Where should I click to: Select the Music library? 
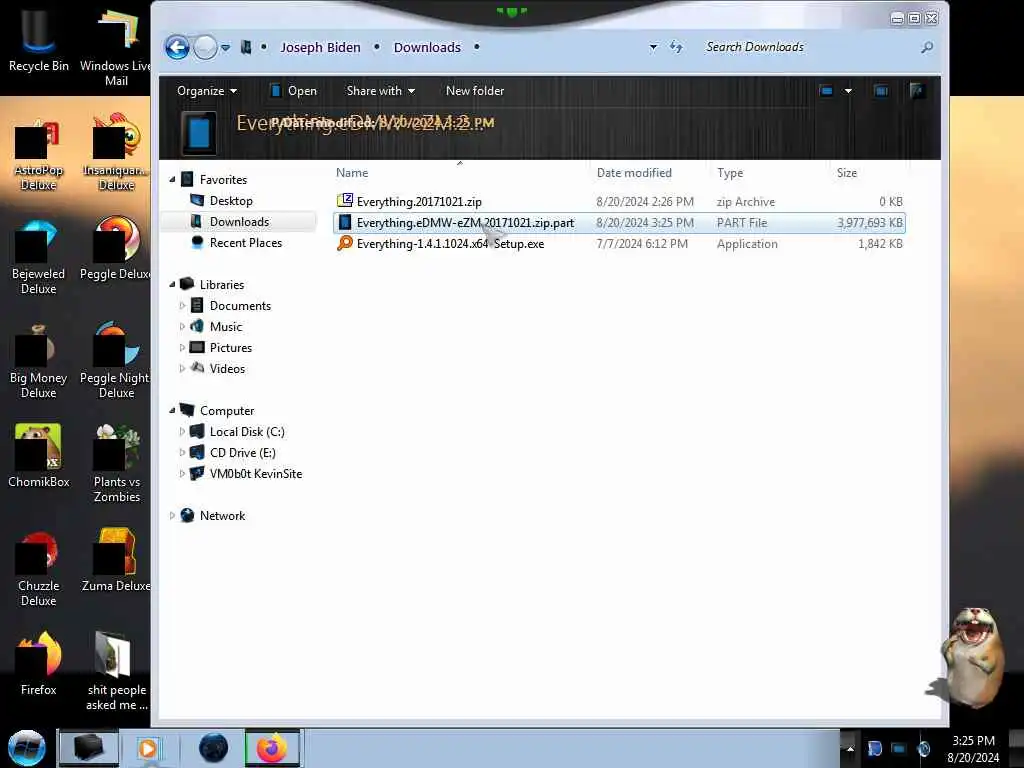[x=225, y=326]
